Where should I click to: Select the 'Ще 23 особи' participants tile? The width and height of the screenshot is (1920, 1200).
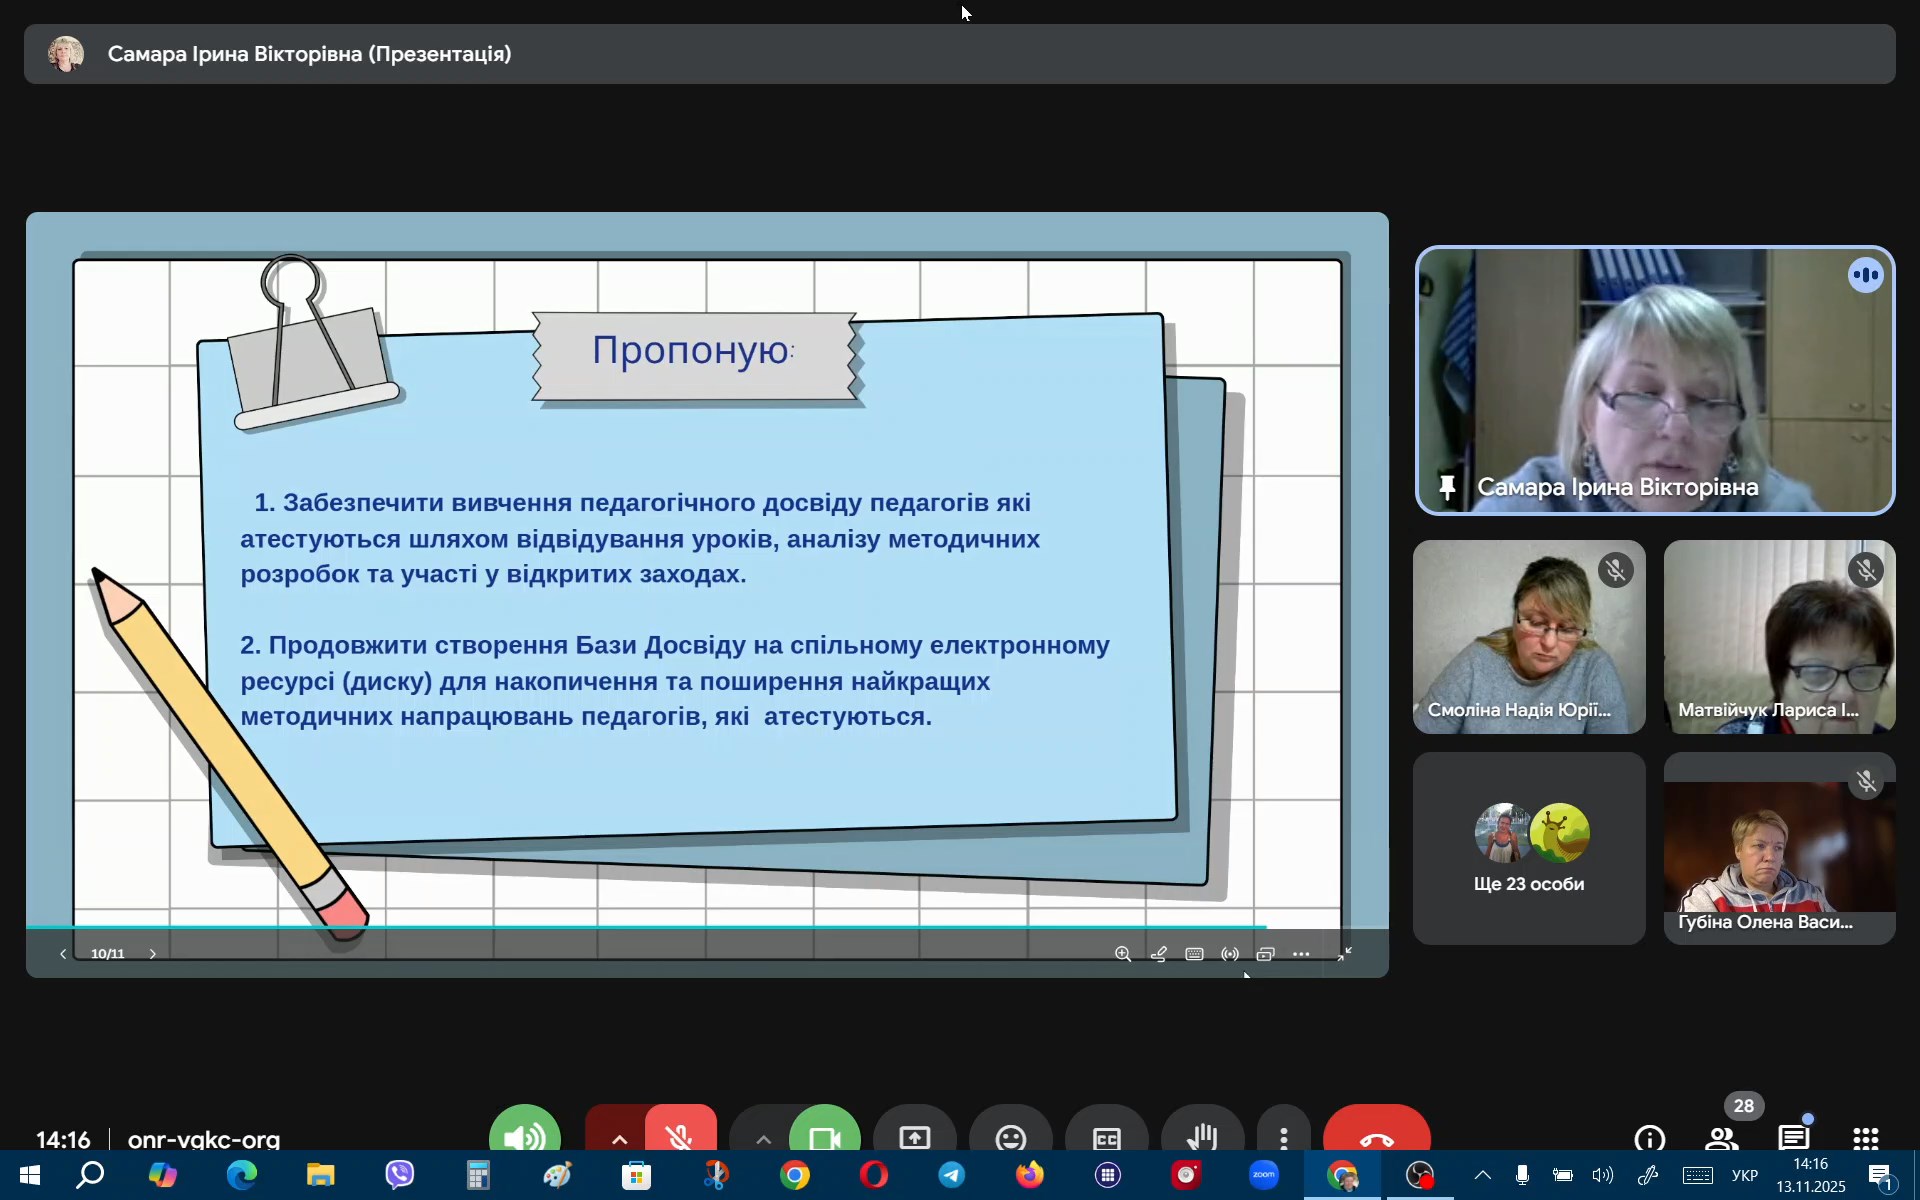pos(1528,848)
